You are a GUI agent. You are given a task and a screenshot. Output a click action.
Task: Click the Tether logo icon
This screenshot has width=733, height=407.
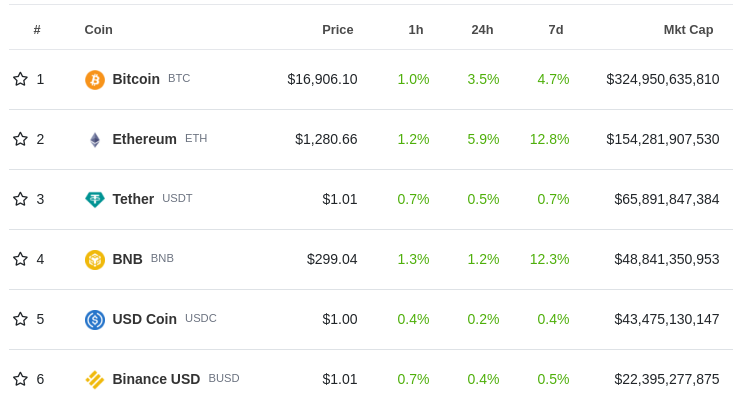coord(95,200)
